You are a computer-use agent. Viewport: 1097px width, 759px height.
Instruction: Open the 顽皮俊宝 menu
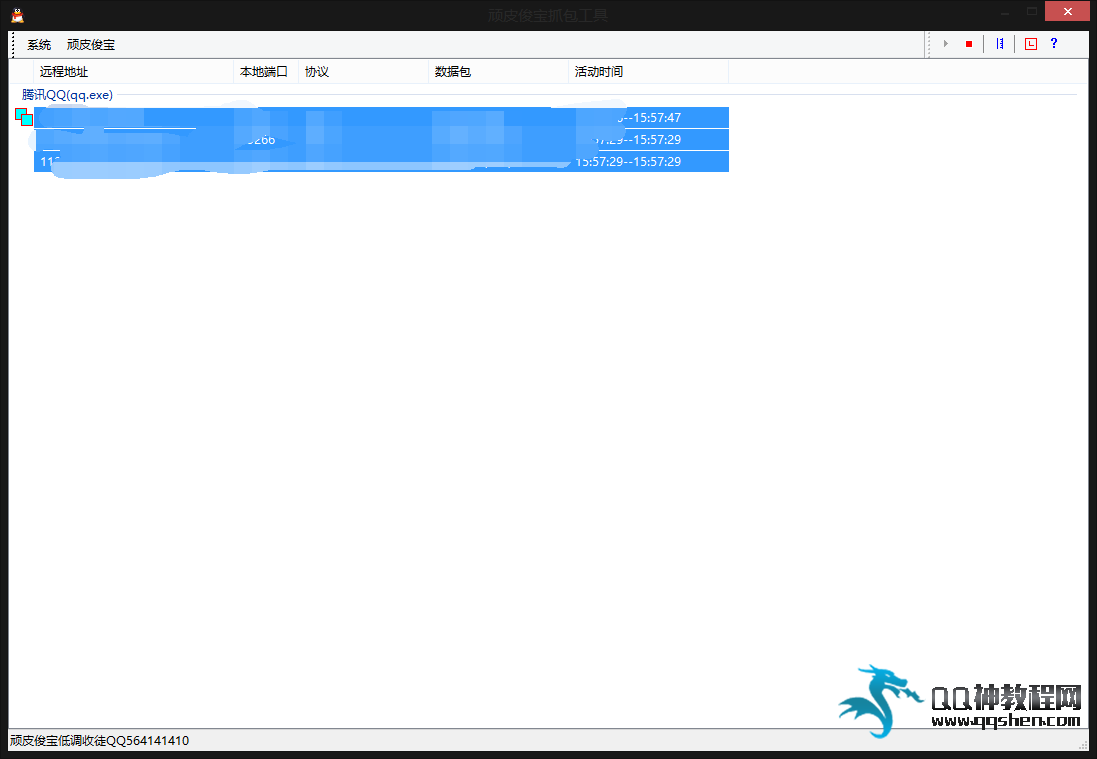(91, 45)
